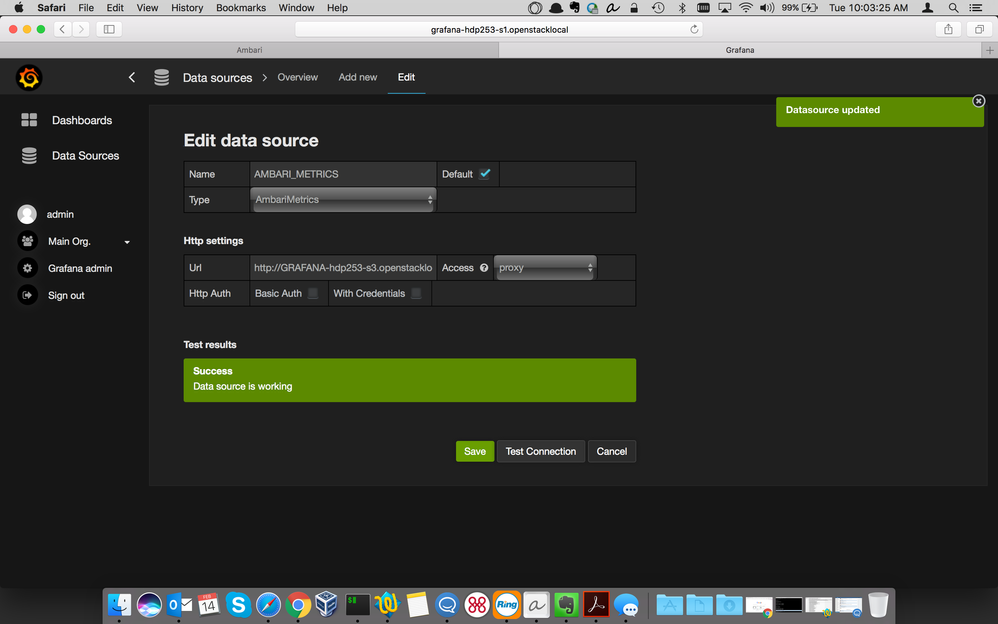Click the help icon next to Access
Screen dimensions: 998x624
click(484, 267)
